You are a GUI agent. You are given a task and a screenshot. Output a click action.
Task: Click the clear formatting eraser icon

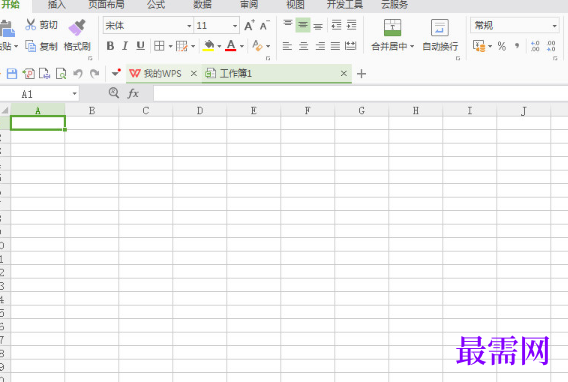pos(257,46)
